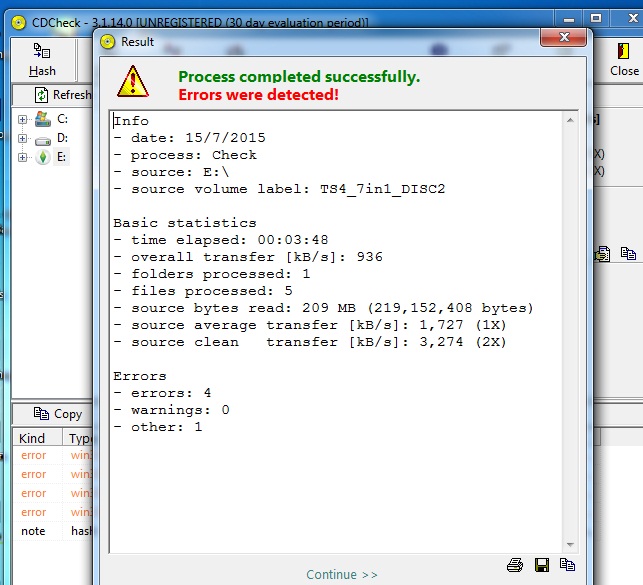Click the Print icon in Result dialog
This screenshot has width=643, height=585.
coord(515,565)
